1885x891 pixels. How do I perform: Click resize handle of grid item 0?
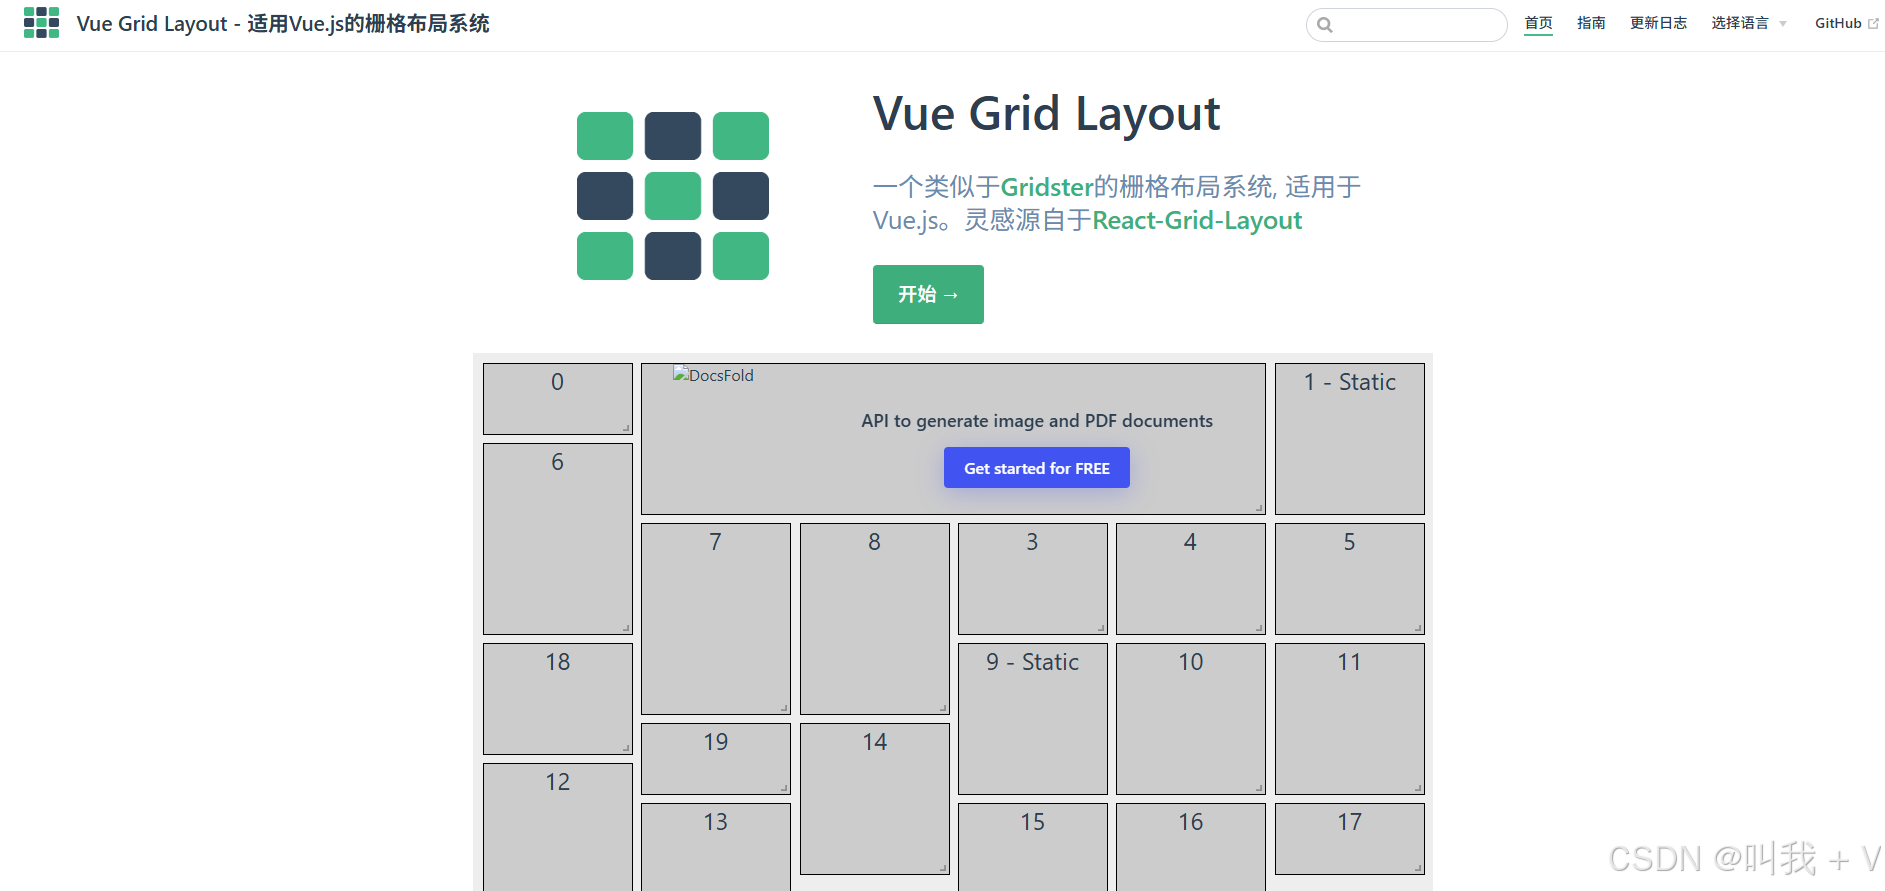[x=626, y=428]
